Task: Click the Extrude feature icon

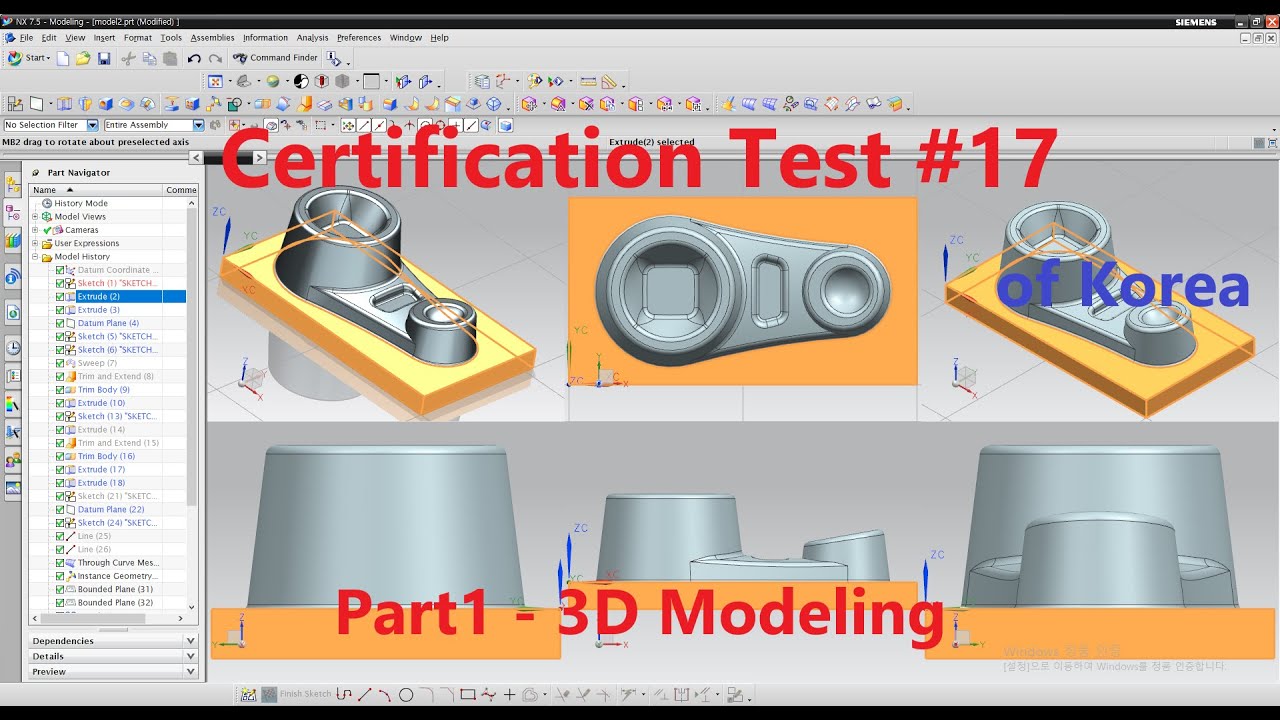Action: pos(64,104)
